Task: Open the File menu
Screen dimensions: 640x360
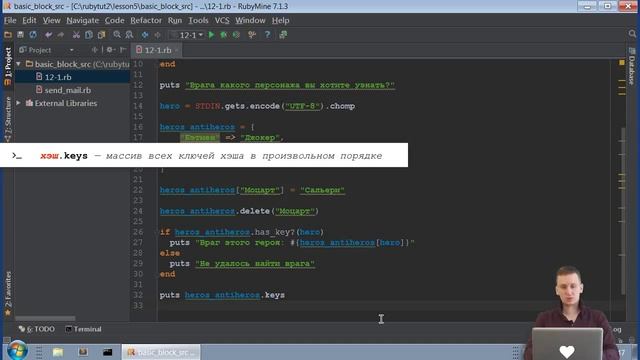Action: 10,20
